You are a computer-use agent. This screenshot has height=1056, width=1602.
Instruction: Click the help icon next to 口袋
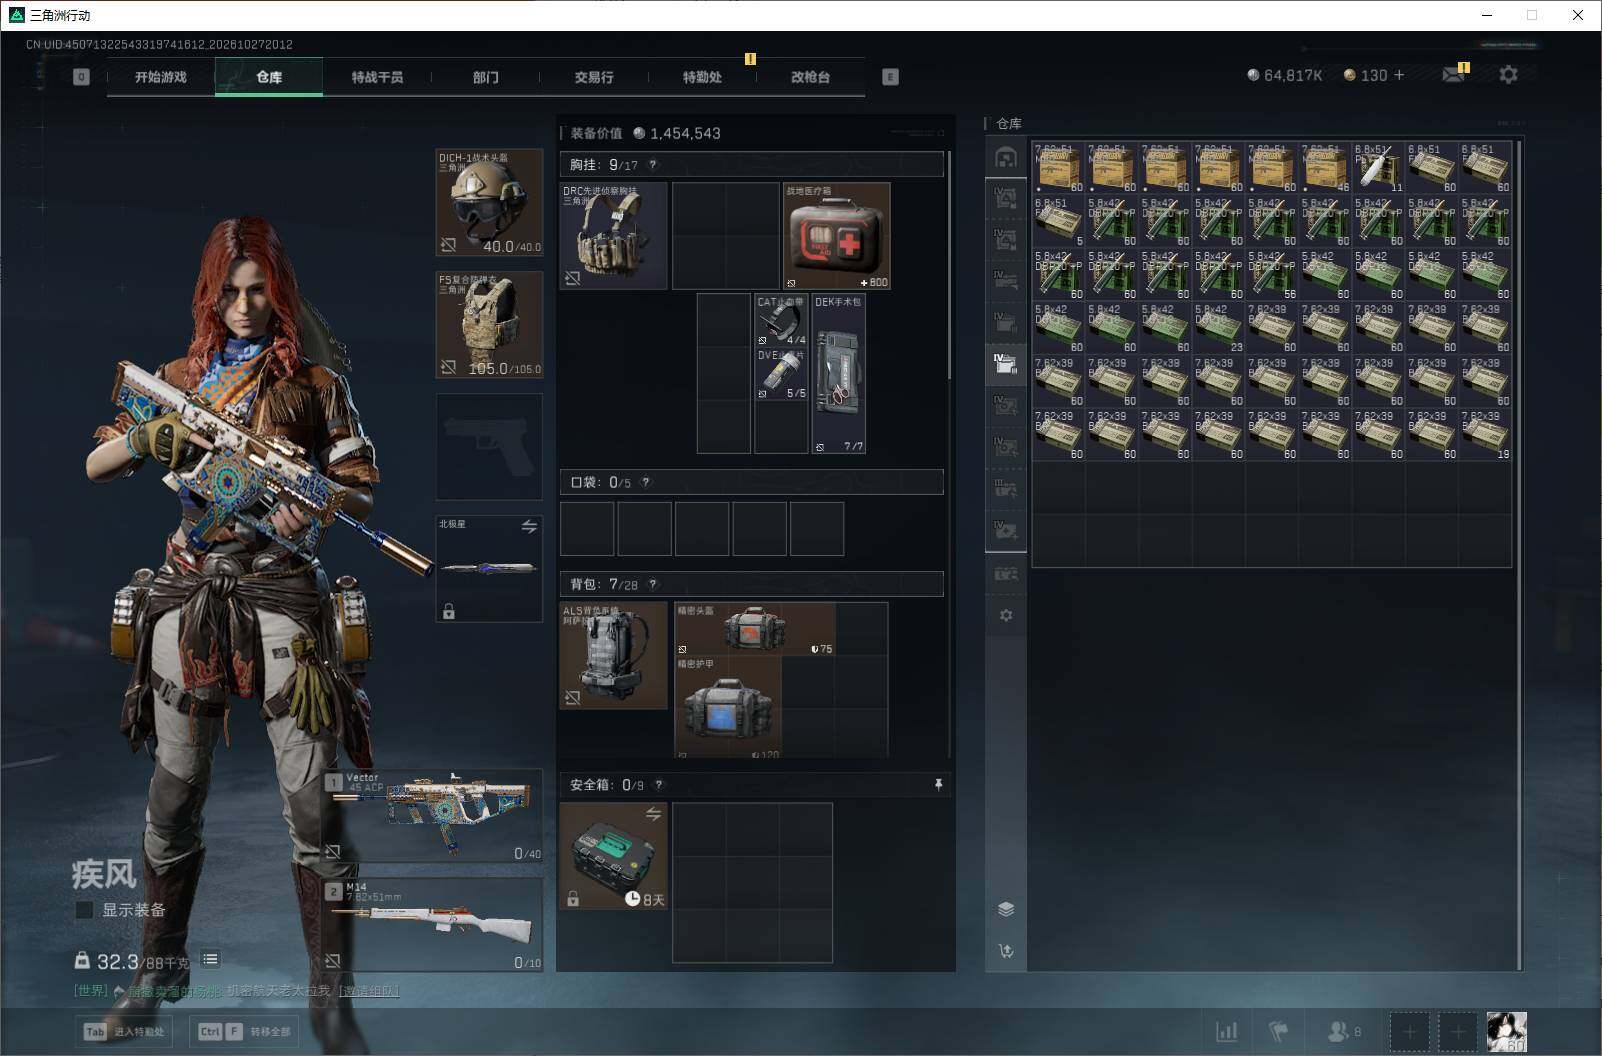click(x=646, y=482)
